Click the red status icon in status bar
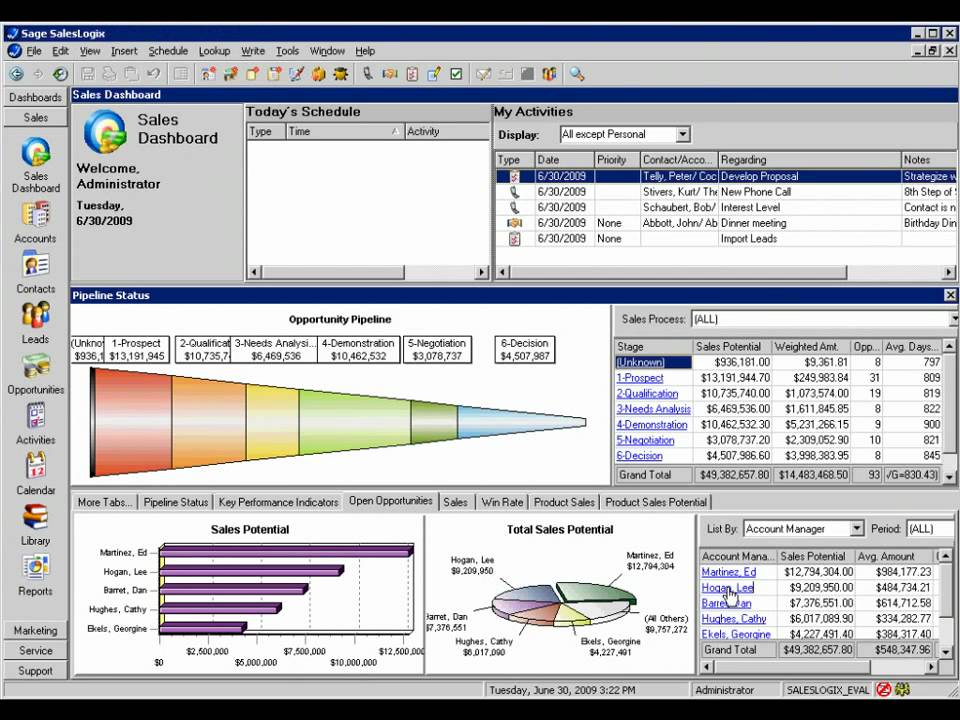The width and height of the screenshot is (960, 720). pyautogui.click(x=883, y=689)
